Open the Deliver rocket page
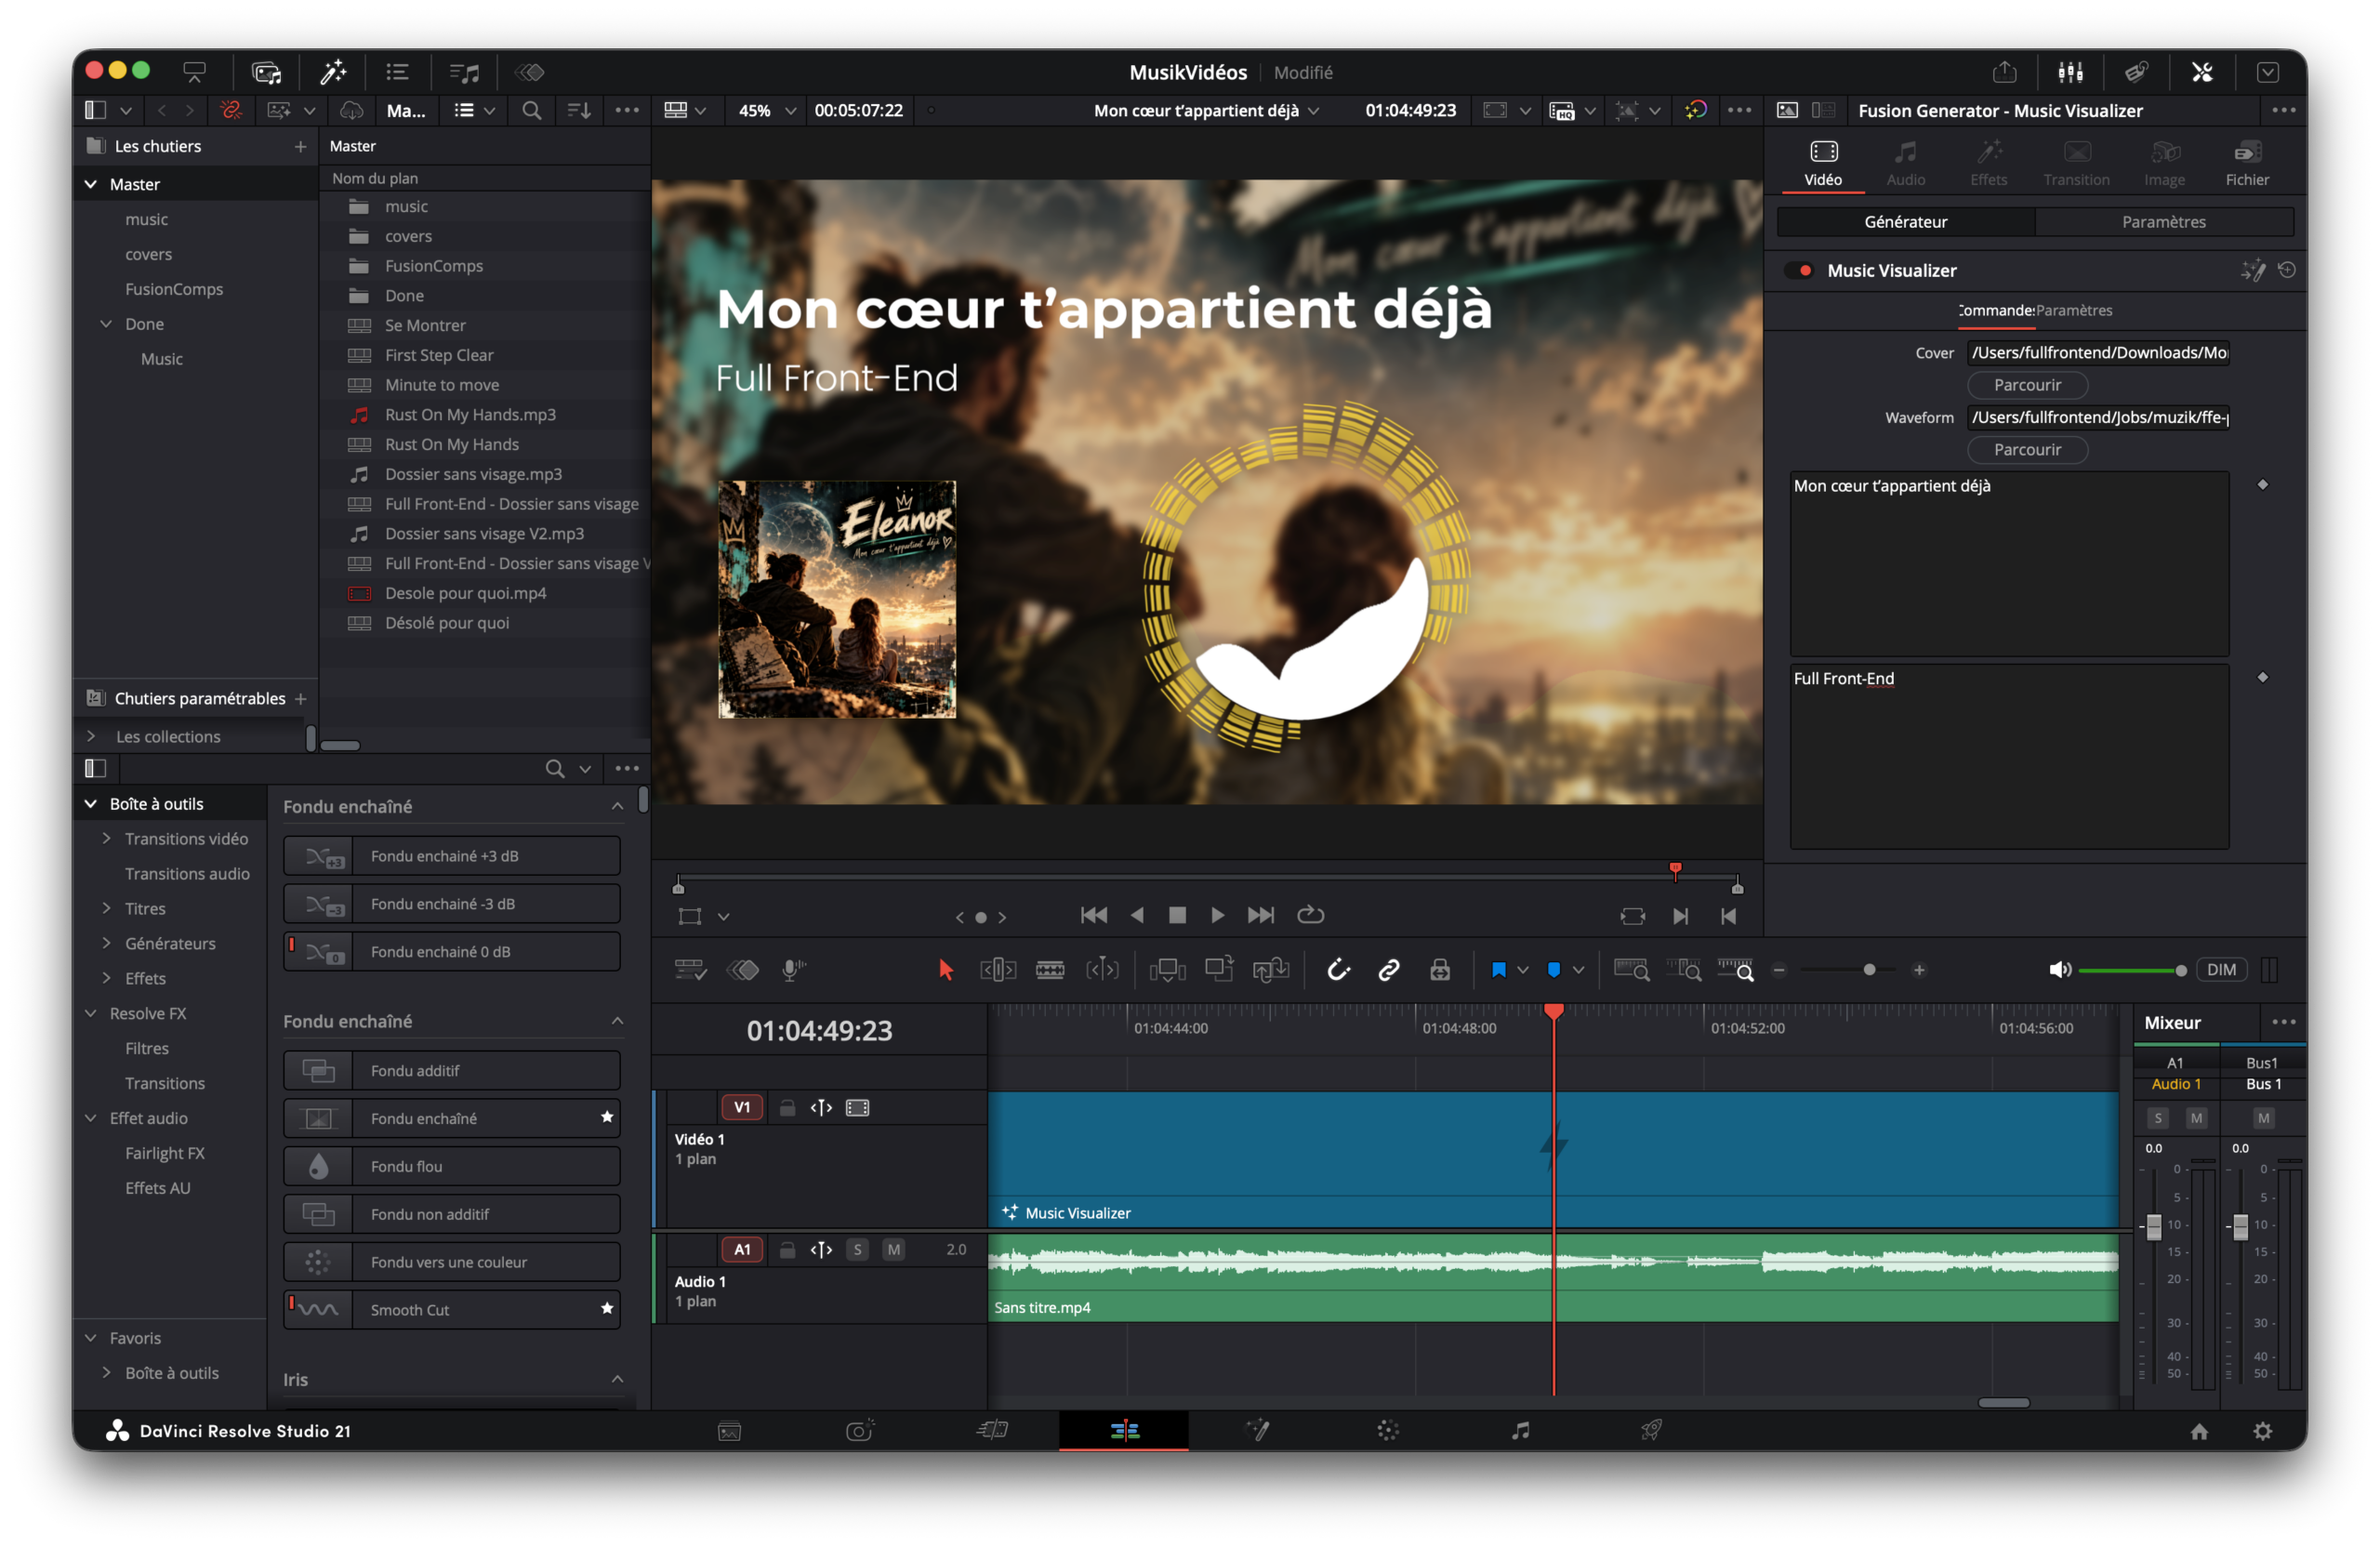This screenshot has width=2380, height=1547. click(x=1651, y=1430)
